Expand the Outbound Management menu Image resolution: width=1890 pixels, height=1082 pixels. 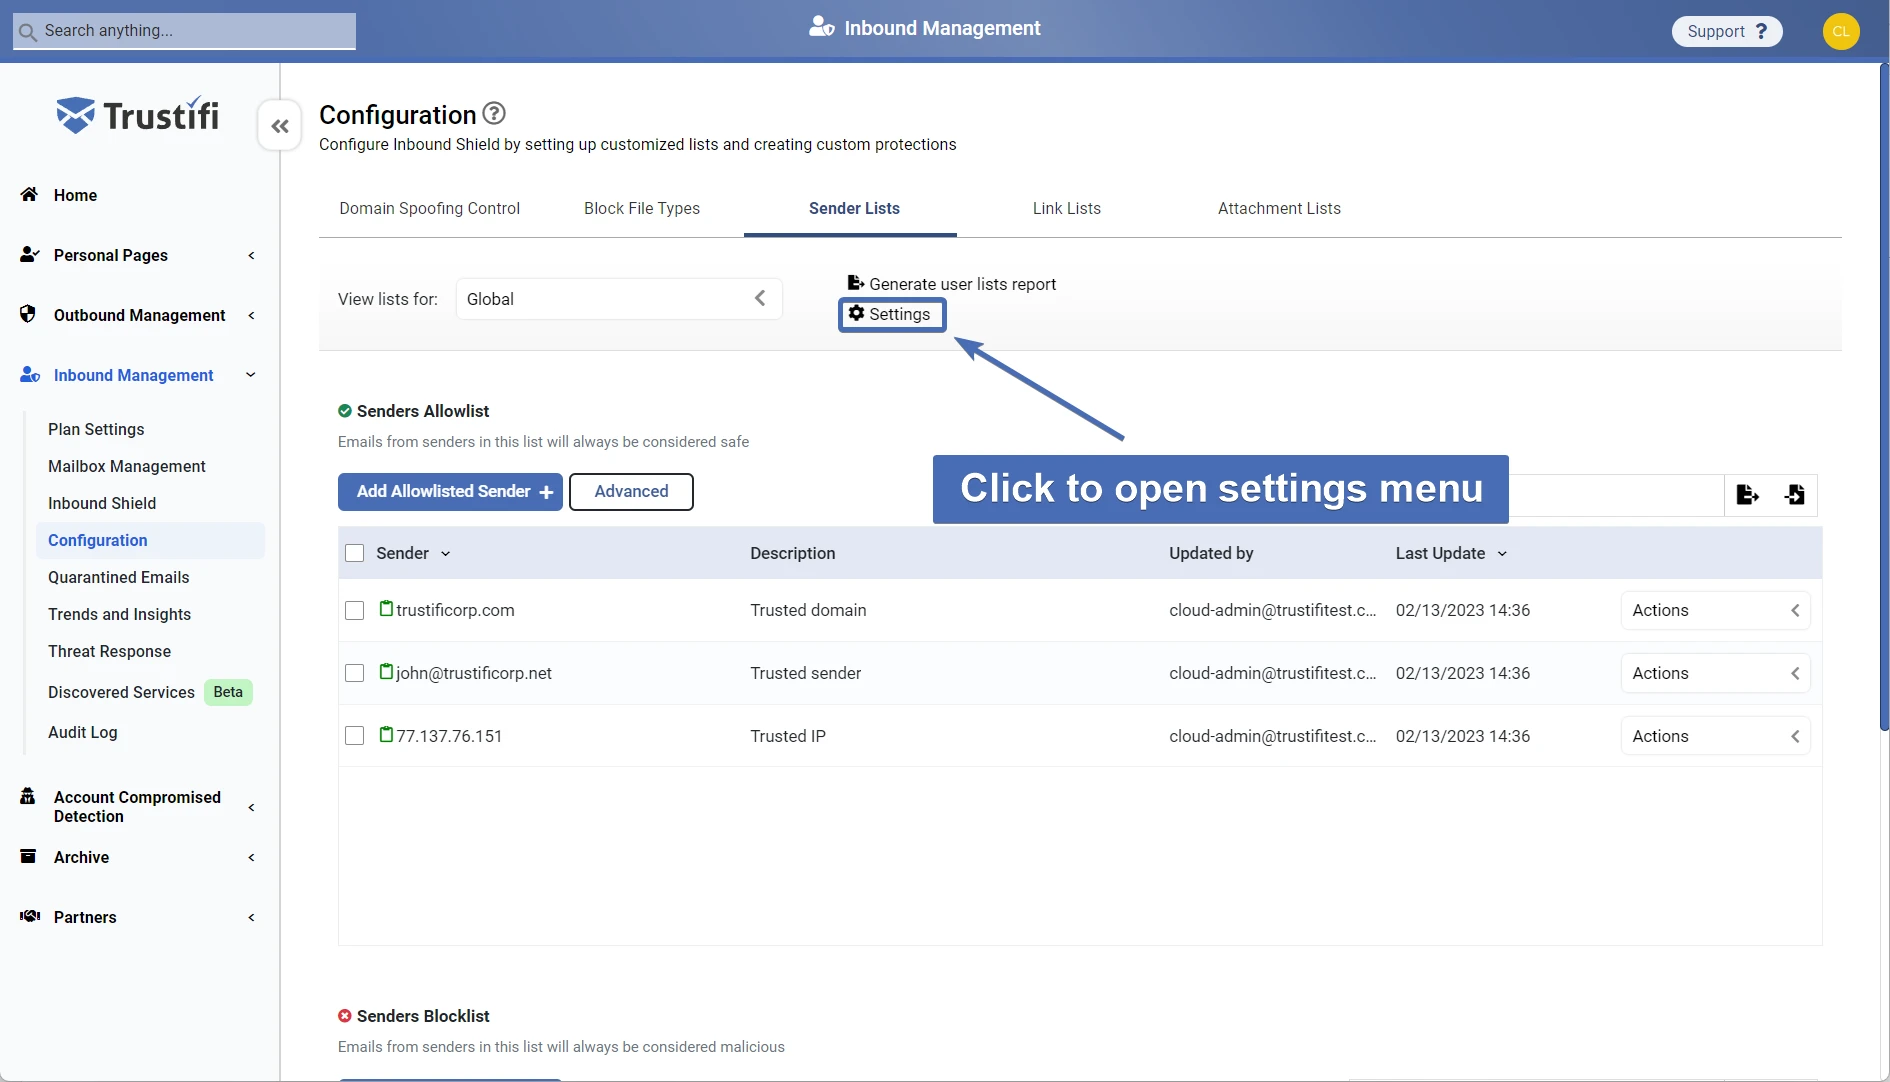(x=139, y=315)
